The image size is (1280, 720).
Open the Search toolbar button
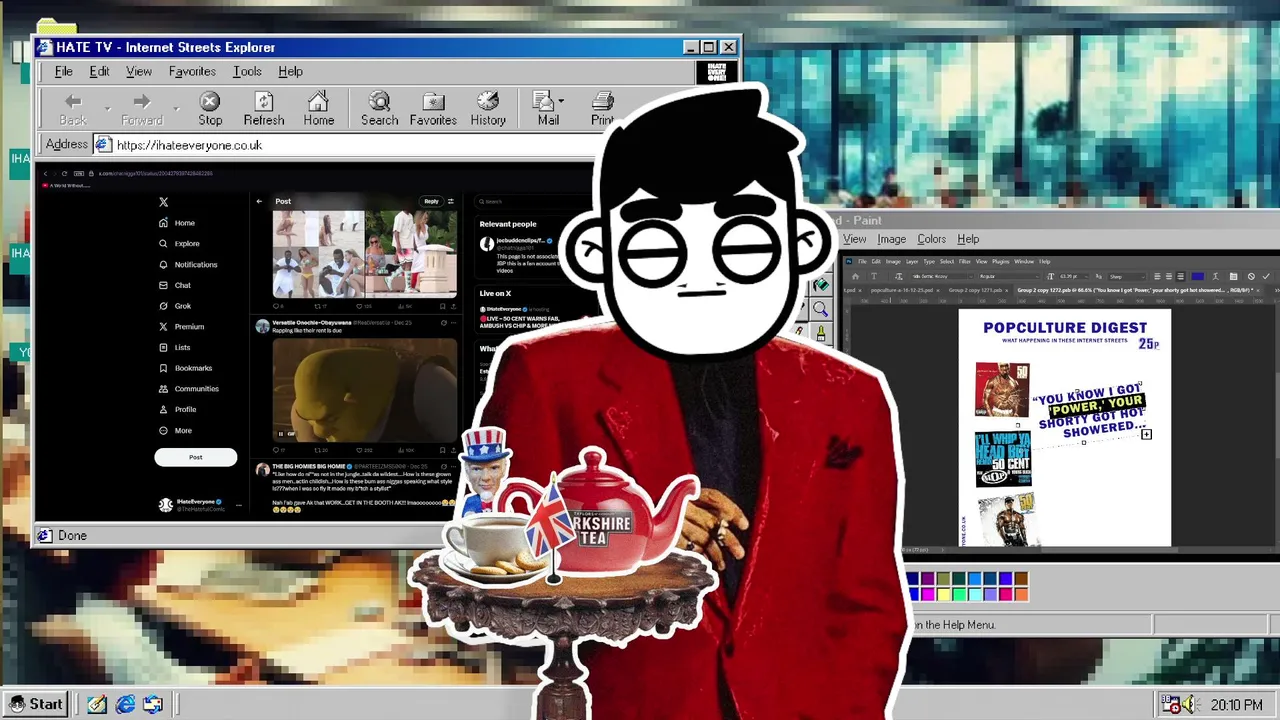(x=379, y=109)
